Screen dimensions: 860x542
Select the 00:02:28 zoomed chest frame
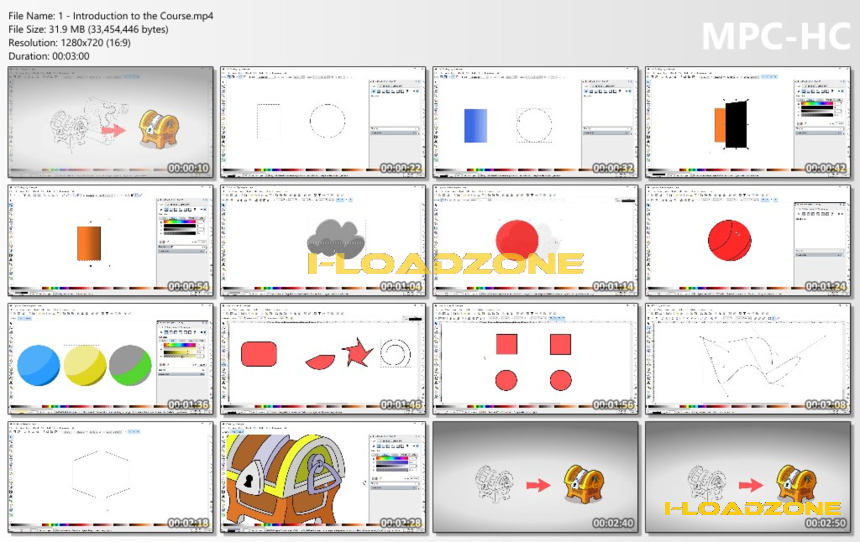click(323, 477)
